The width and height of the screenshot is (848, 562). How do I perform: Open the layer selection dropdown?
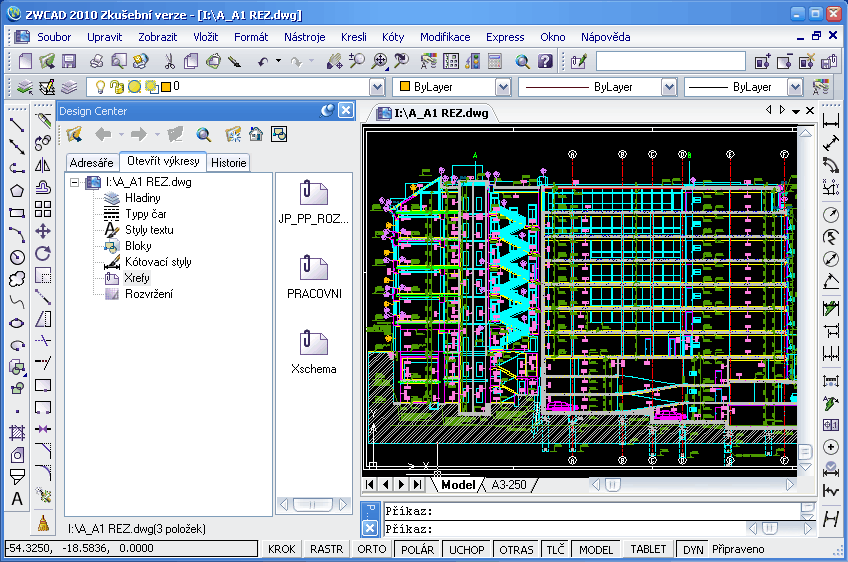(x=376, y=87)
